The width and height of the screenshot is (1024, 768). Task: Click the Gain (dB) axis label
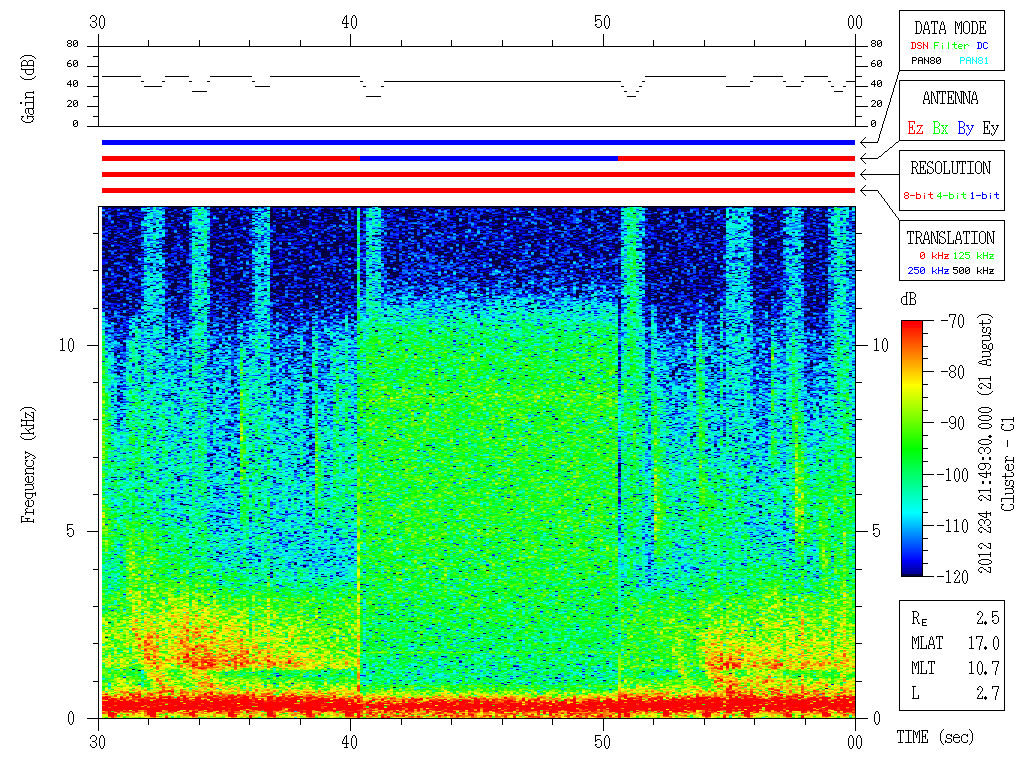[x=27, y=89]
